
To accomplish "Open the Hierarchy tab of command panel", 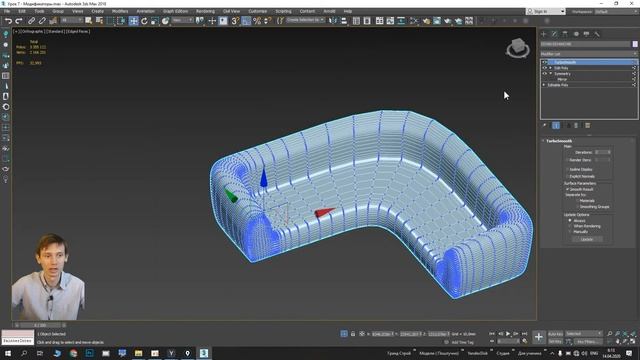I will (565, 34).
